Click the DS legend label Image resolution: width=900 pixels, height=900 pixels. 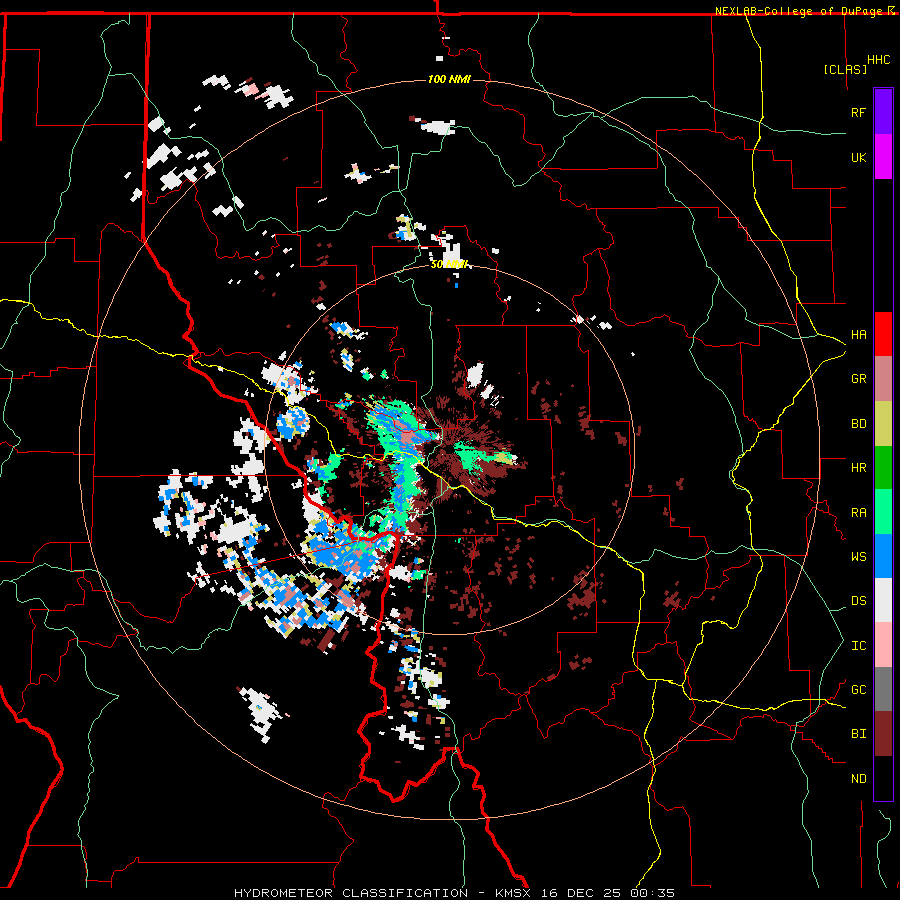tap(858, 601)
